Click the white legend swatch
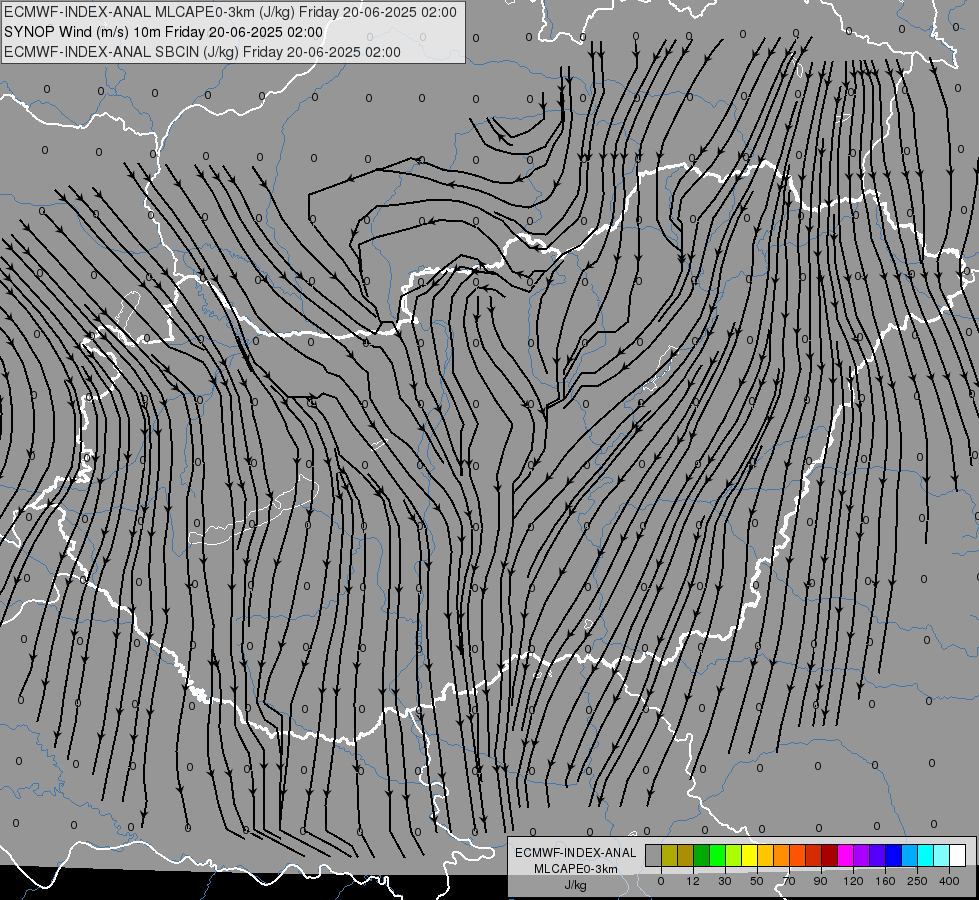This screenshot has width=979, height=900. click(958, 855)
